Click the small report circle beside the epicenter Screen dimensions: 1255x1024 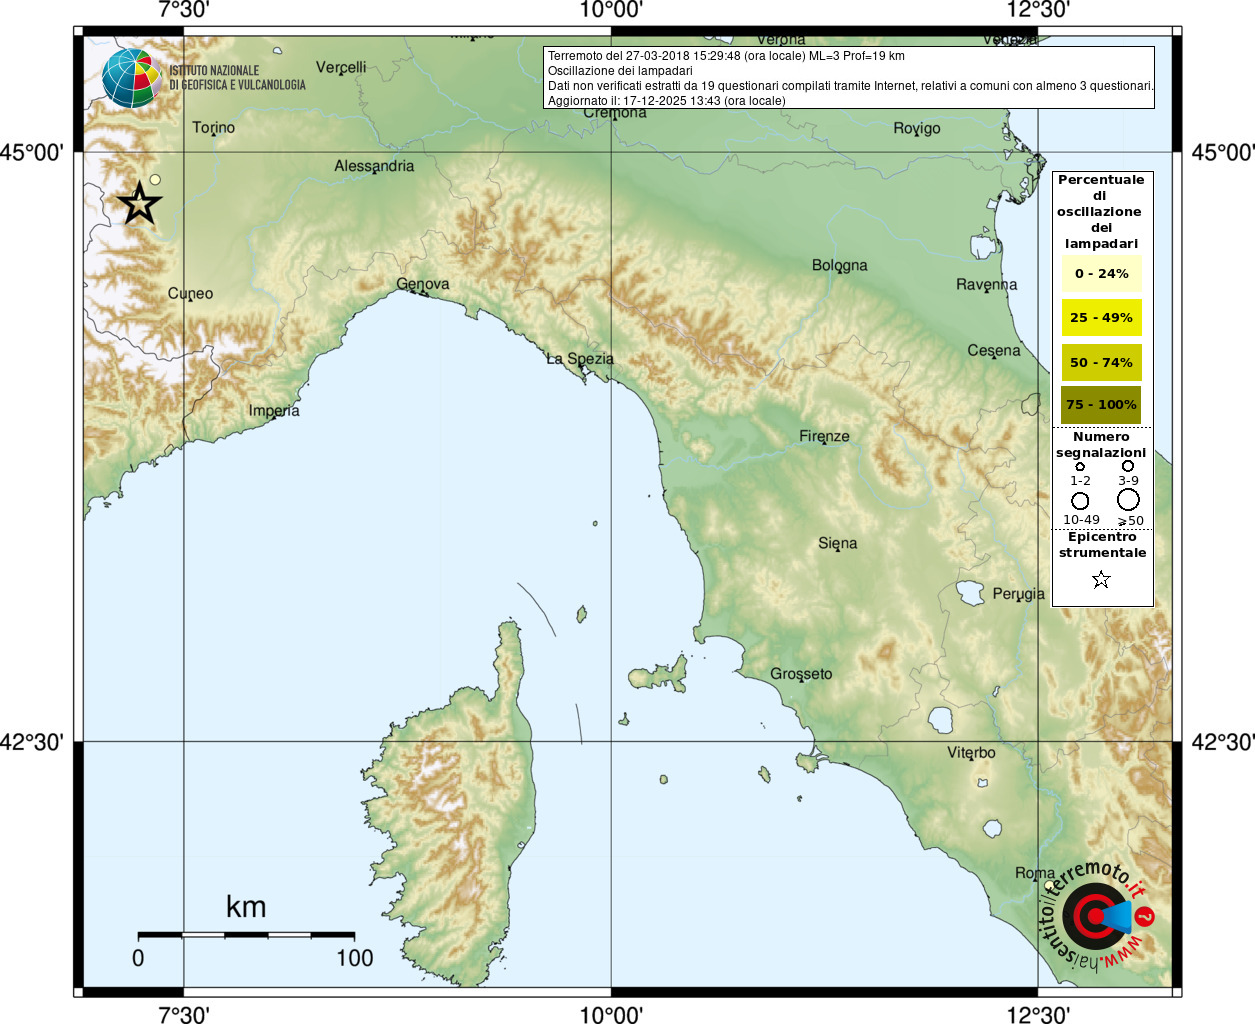(x=155, y=180)
